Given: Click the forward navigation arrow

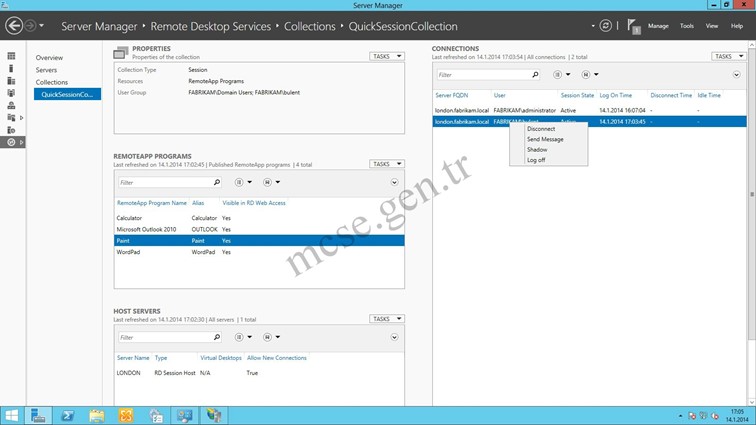Looking at the screenshot, I should [x=30, y=26].
